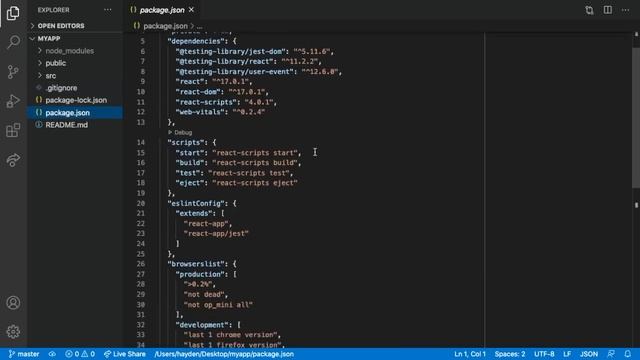Select the package.json editor tab
The width and height of the screenshot is (640, 360).
pos(162,10)
